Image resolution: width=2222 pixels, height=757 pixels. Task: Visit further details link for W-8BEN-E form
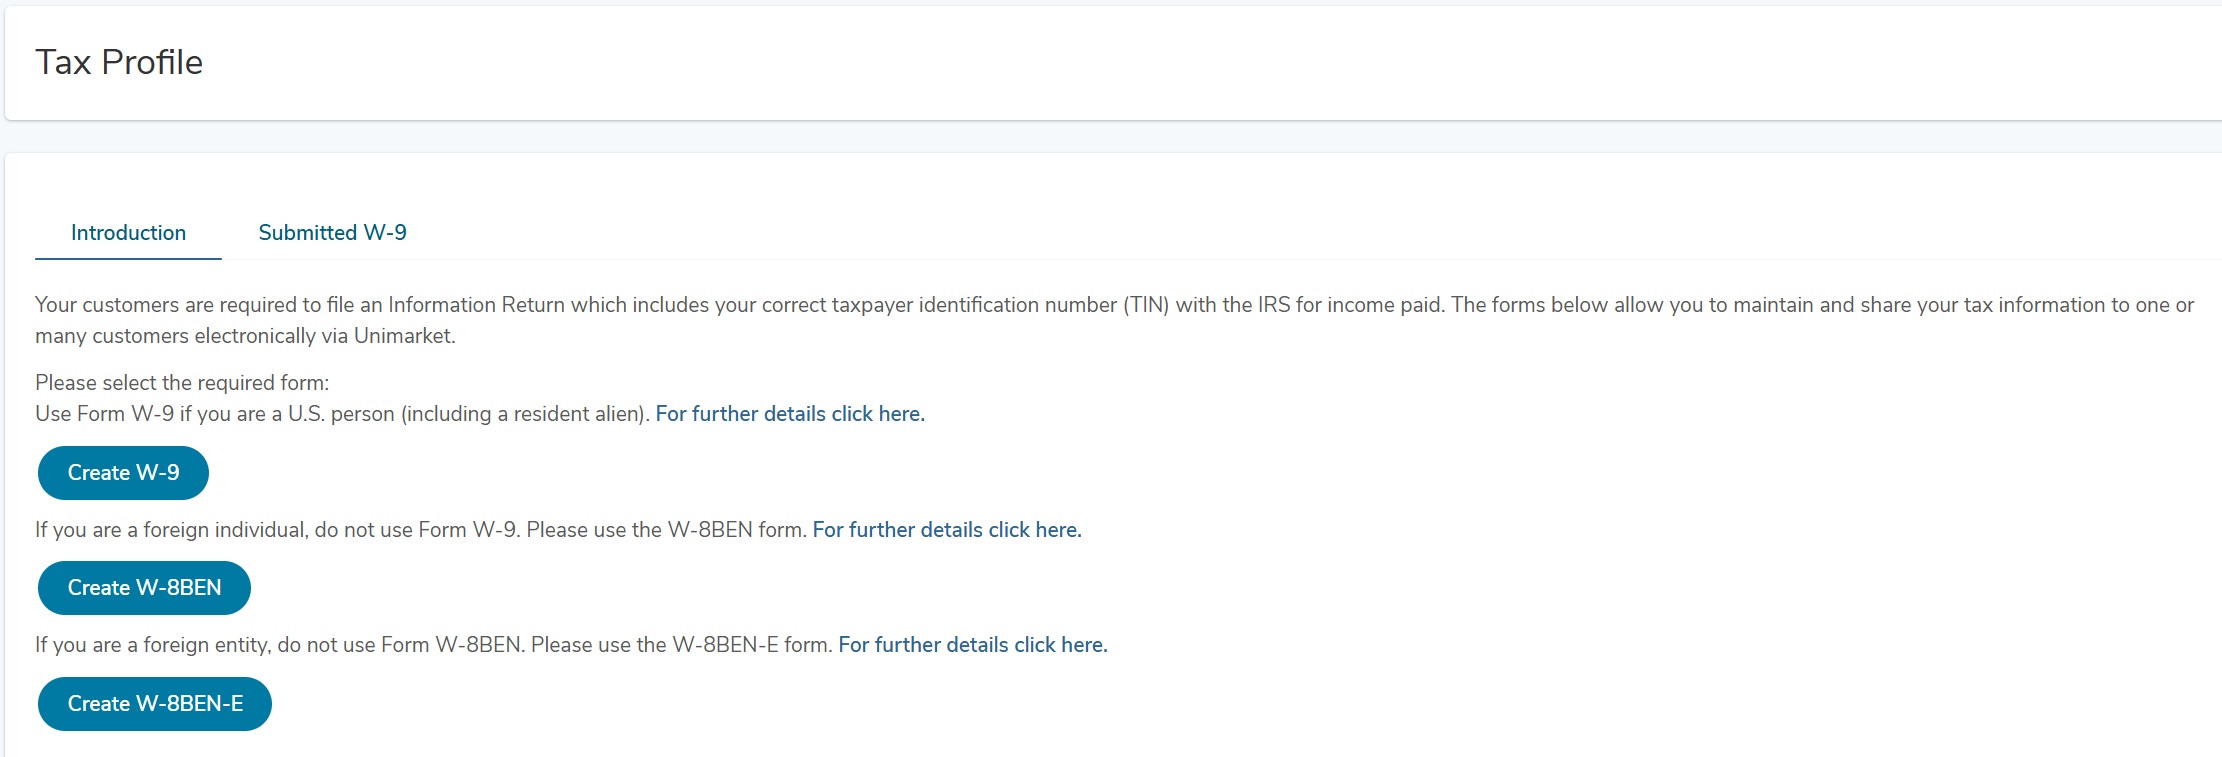(973, 645)
